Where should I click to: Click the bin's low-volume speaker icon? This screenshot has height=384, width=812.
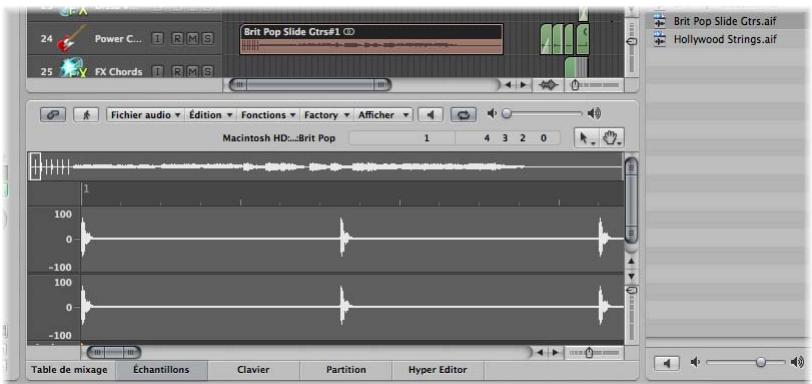[695, 363]
